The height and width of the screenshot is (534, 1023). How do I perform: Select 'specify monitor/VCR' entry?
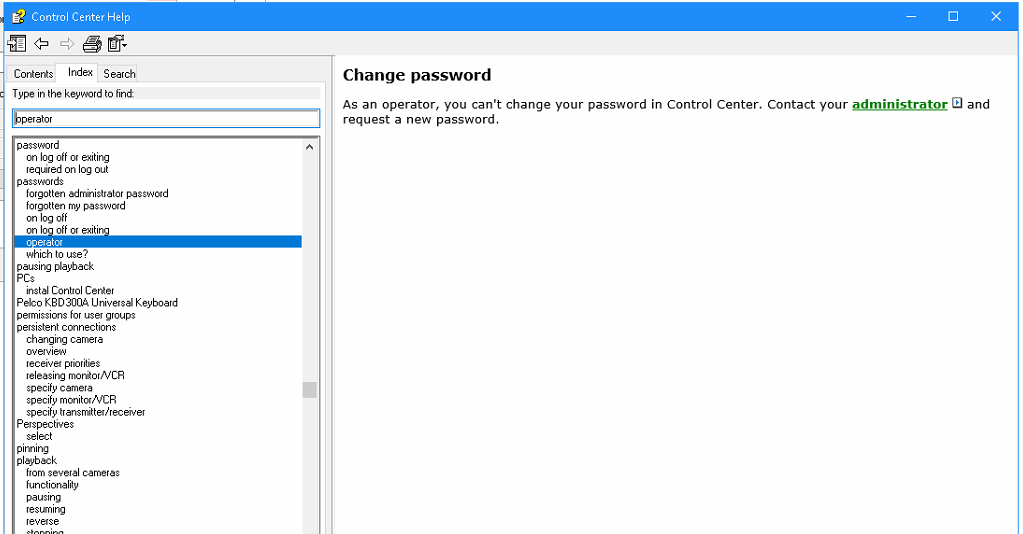(x=71, y=400)
